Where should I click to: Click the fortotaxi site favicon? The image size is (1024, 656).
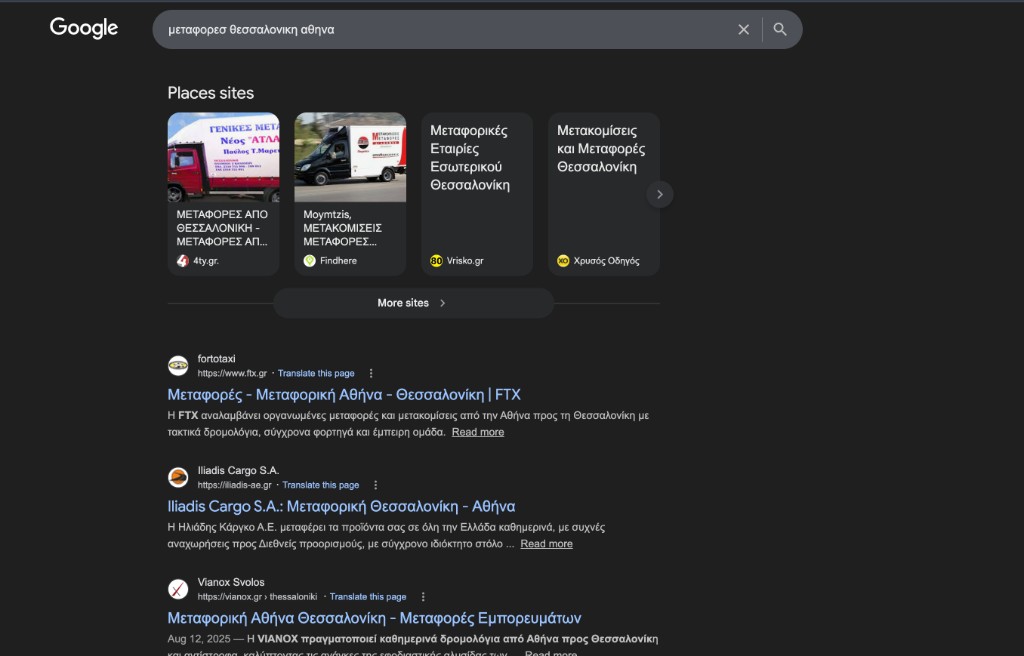(178, 366)
